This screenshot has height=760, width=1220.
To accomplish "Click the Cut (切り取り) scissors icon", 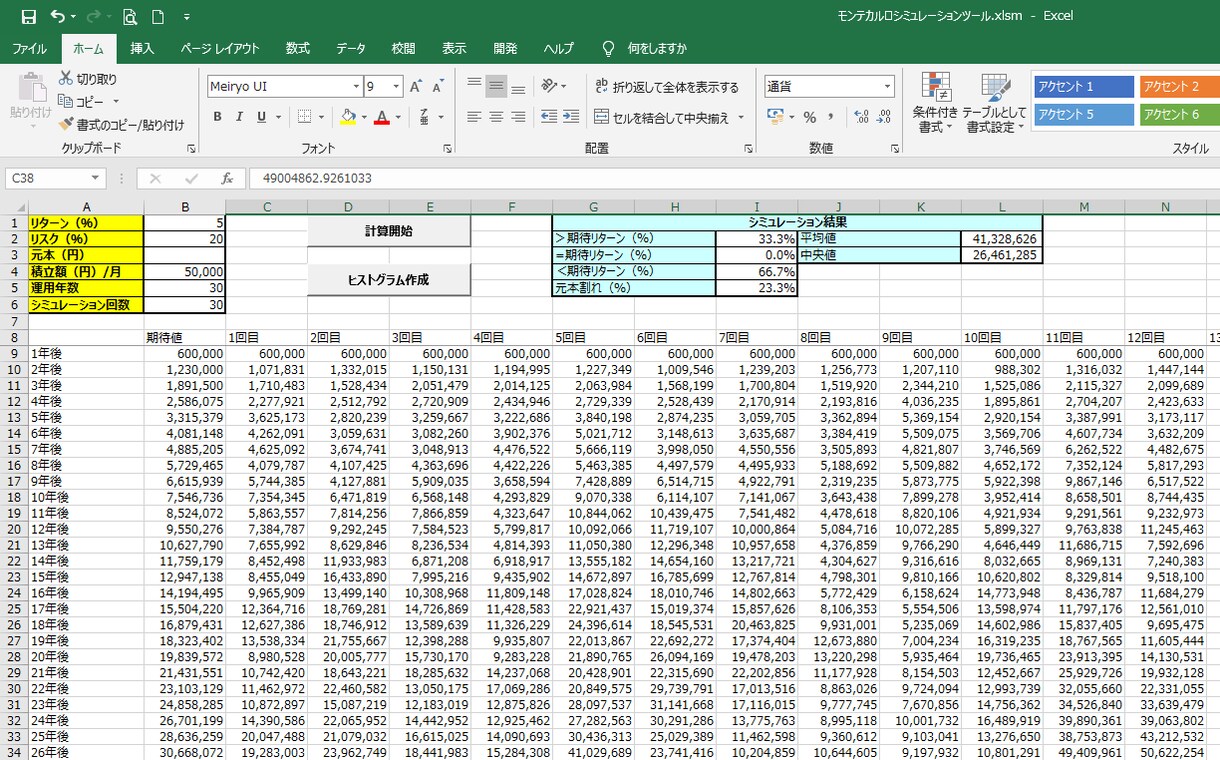I will [66, 79].
